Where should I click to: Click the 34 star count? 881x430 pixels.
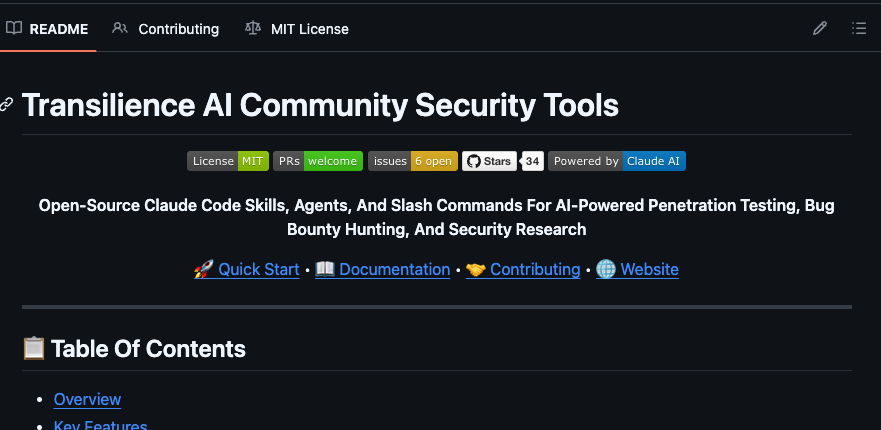point(533,161)
